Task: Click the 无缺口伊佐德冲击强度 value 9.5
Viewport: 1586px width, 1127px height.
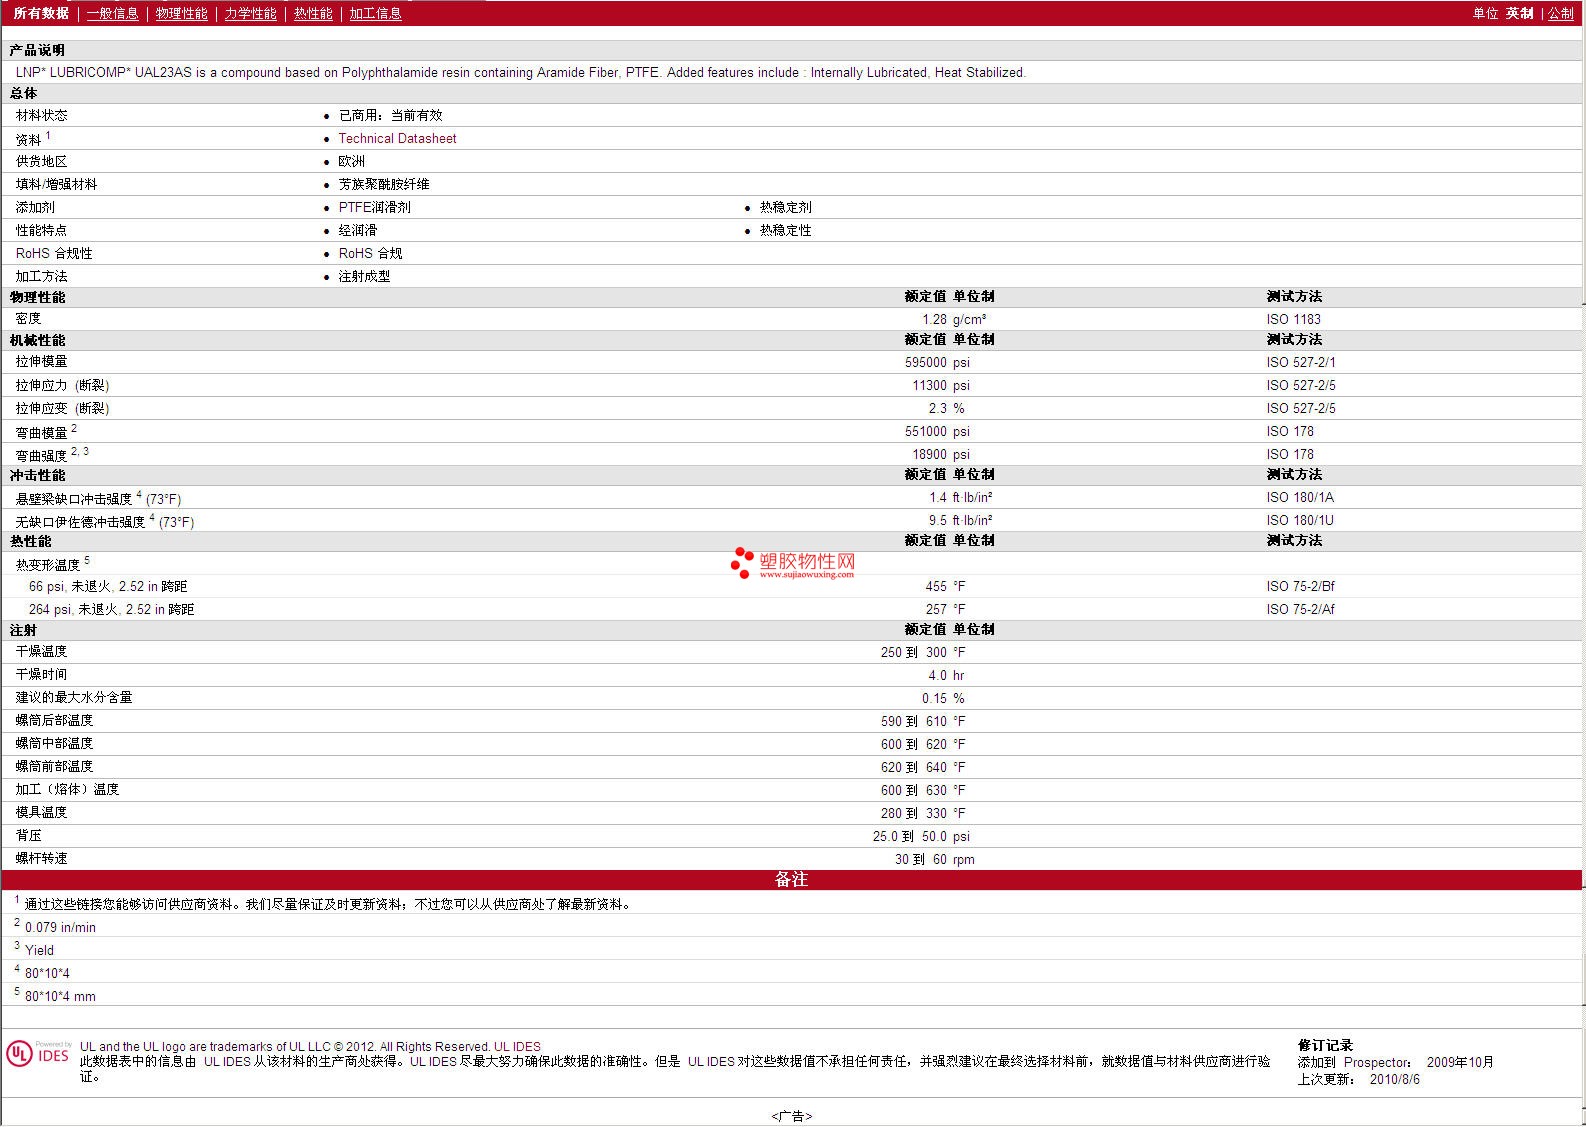Action: coord(937,520)
